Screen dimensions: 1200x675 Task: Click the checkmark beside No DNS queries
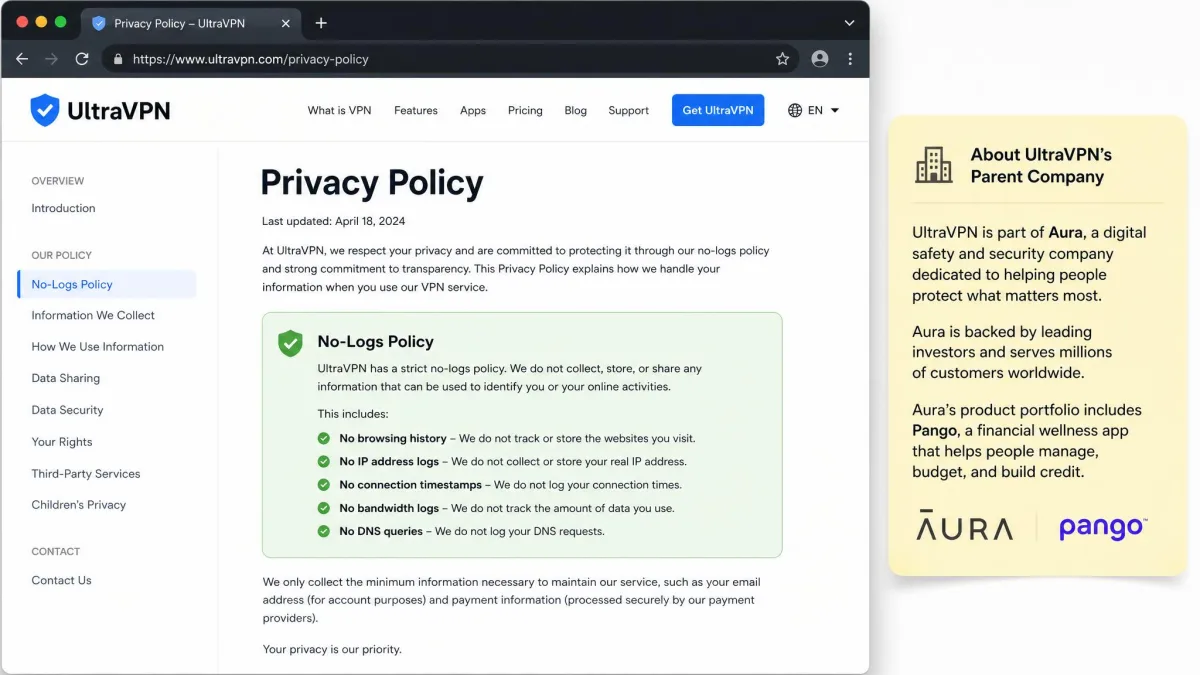click(323, 531)
